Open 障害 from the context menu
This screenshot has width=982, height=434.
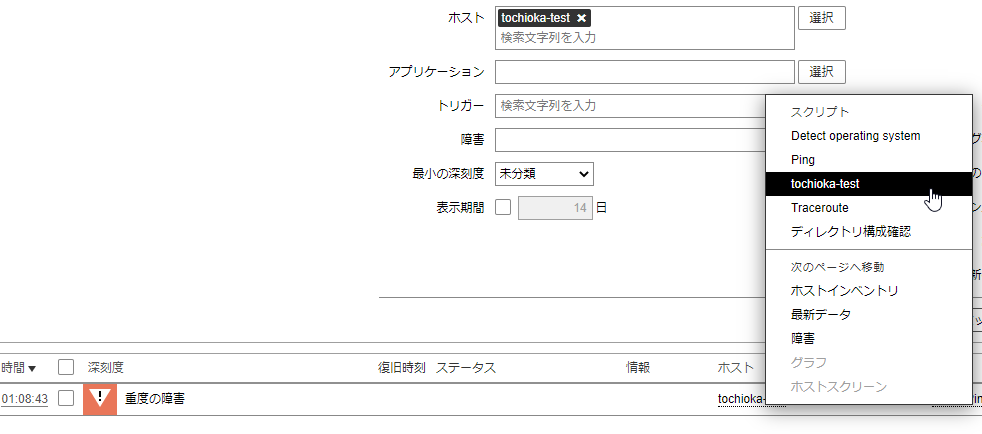802,339
